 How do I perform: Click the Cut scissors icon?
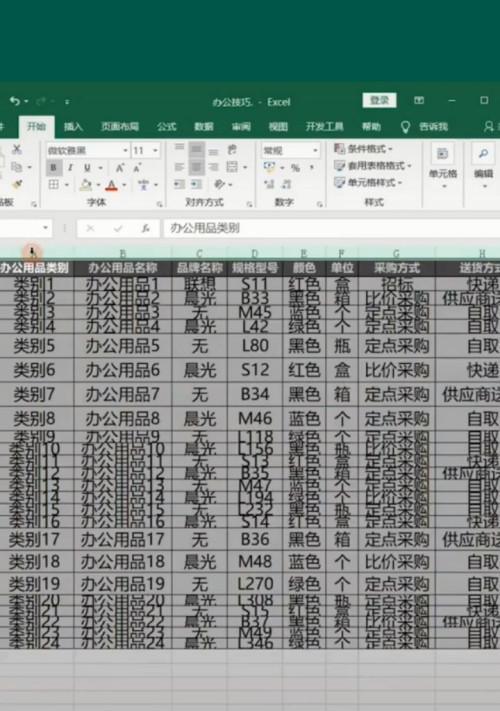tap(17, 149)
